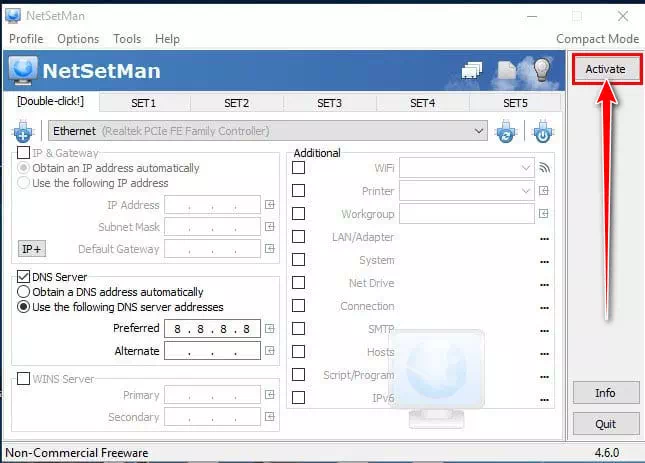
Task: Click get-current icon beside WINS Secondary
Action: click(x=269, y=417)
